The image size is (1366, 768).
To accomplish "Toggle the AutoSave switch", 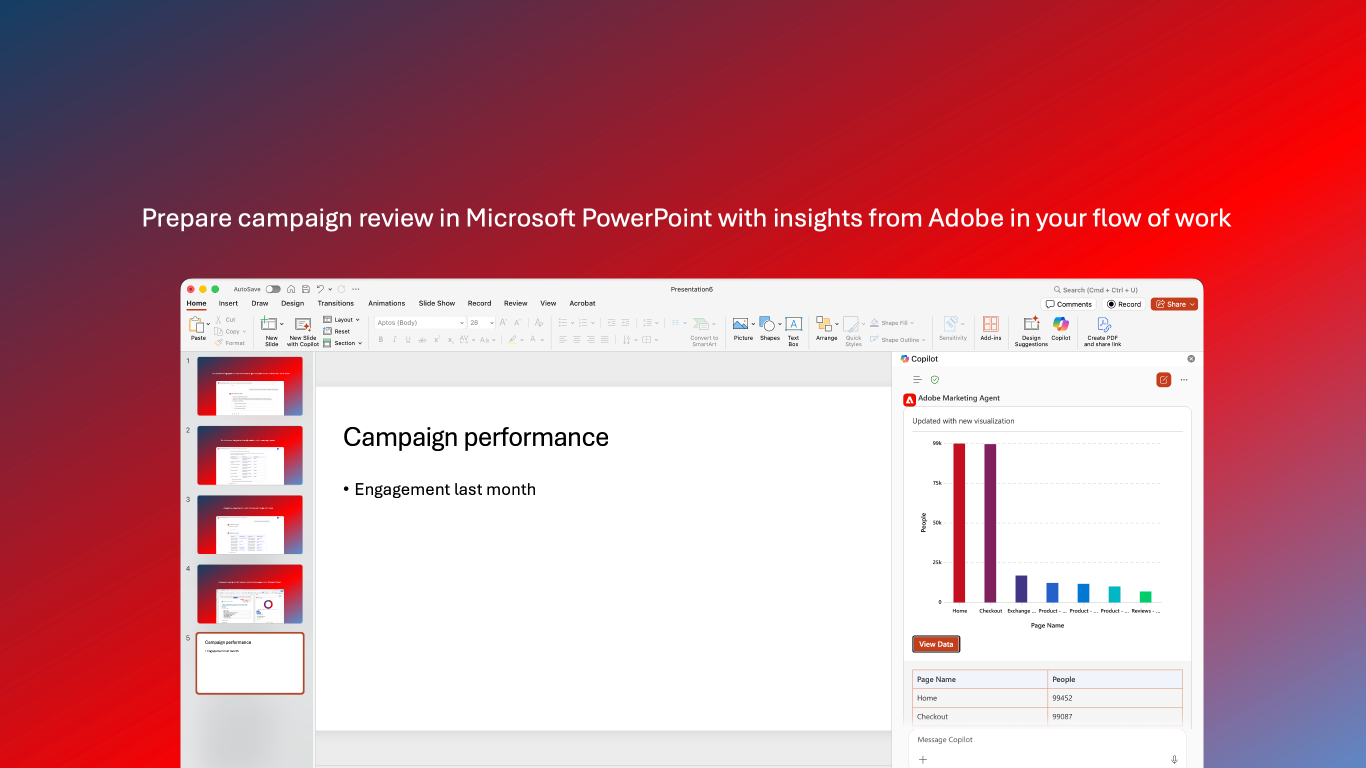I will pos(273,289).
